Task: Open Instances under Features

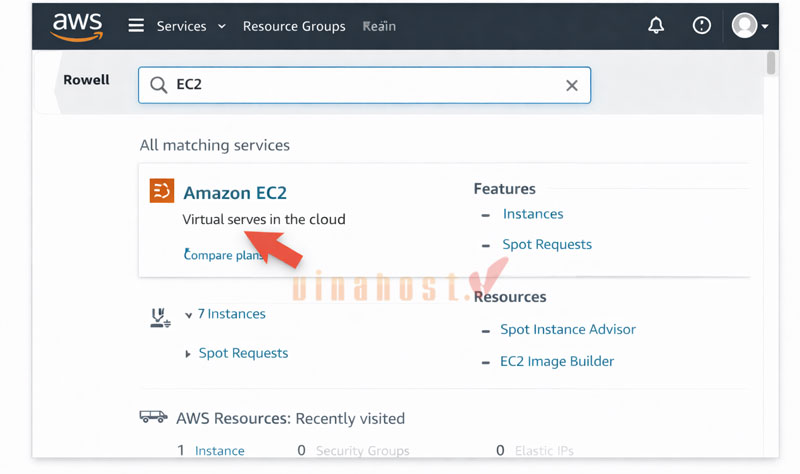Action: [533, 214]
